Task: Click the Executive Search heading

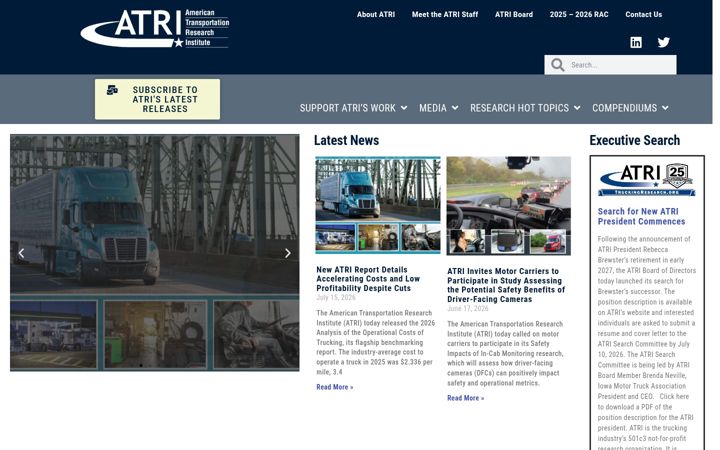Action: (x=635, y=140)
